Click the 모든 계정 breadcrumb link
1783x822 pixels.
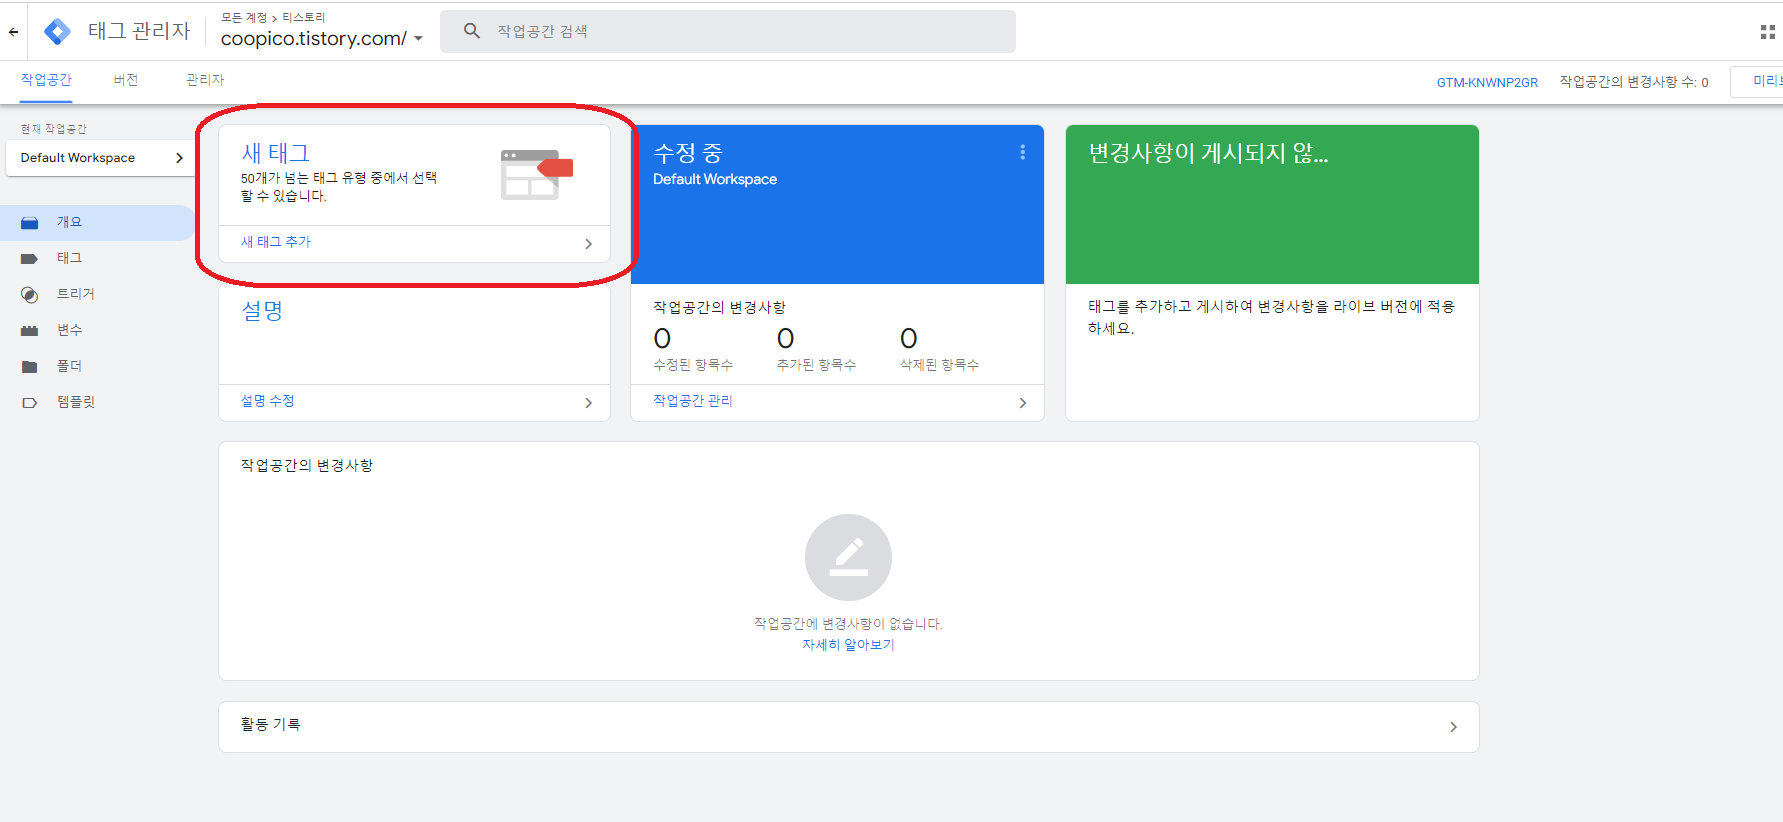click(244, 18)
